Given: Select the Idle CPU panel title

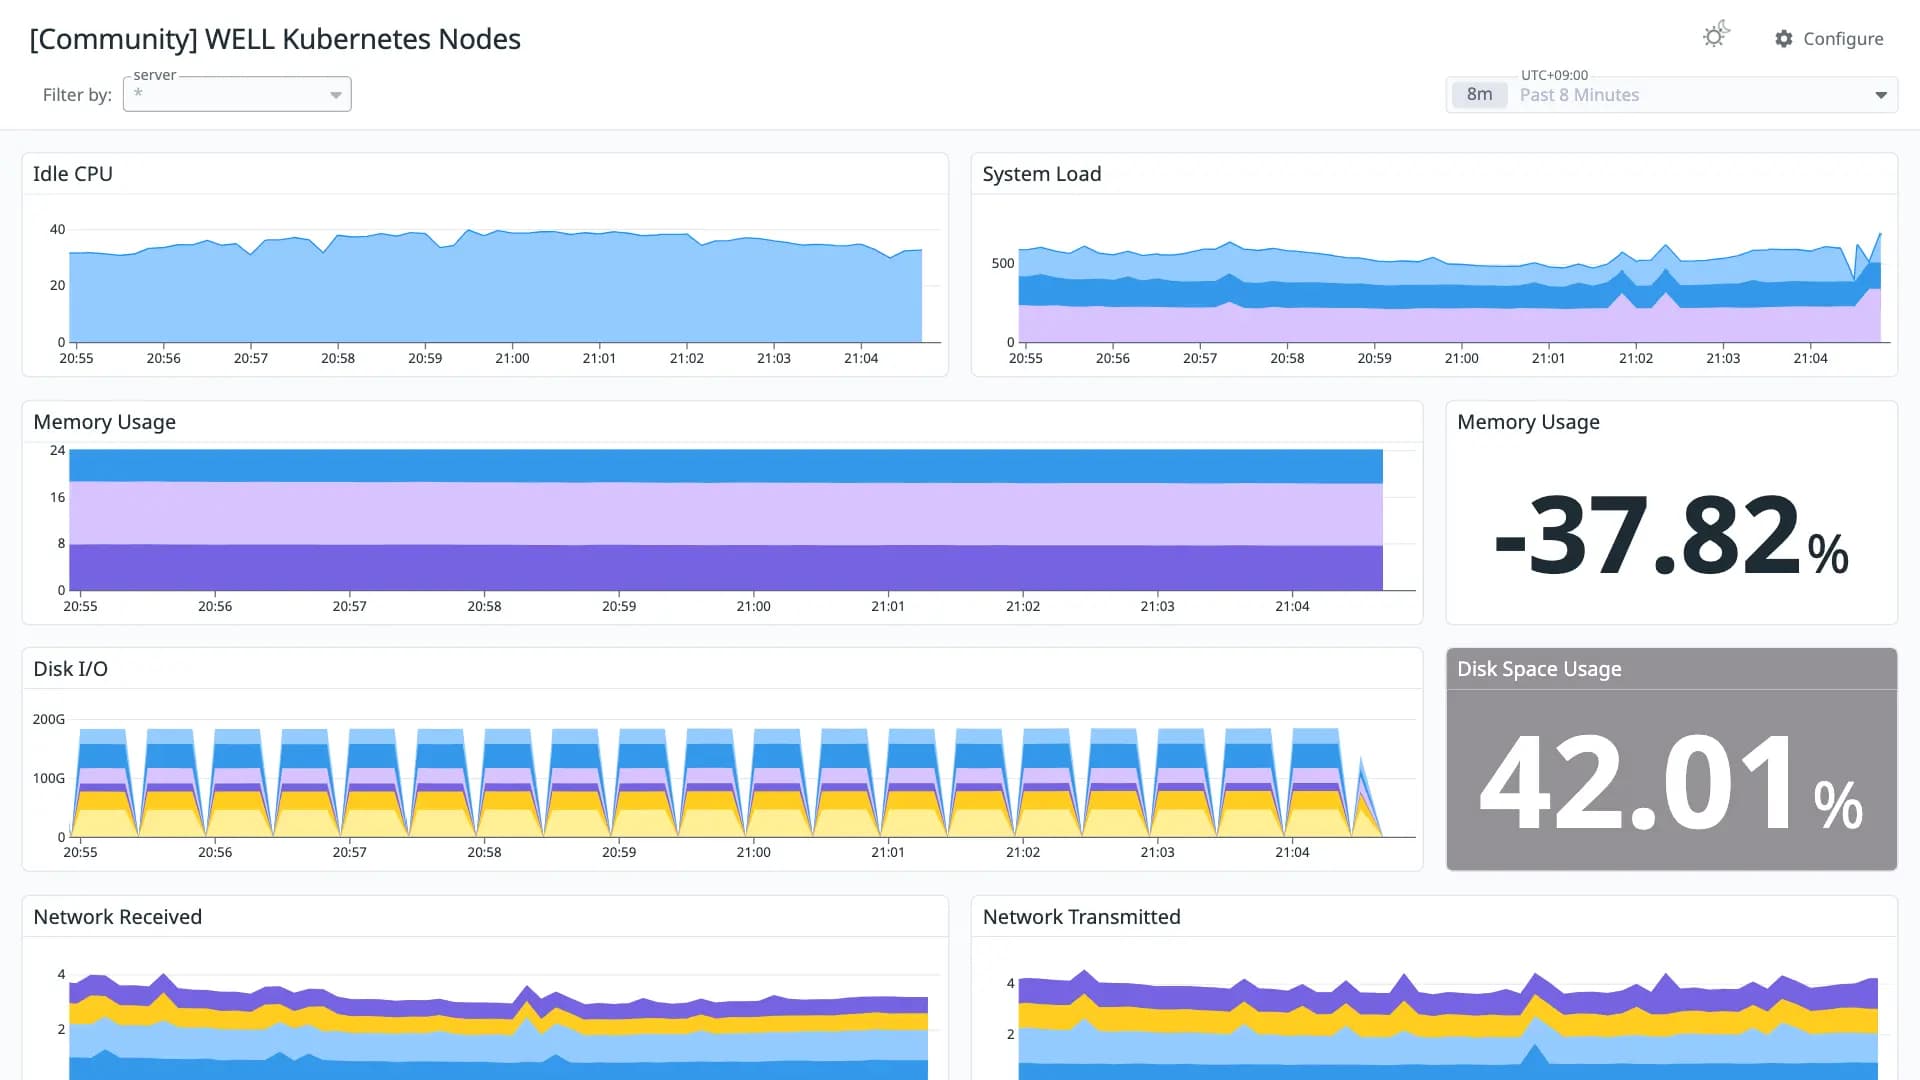Looking at the screenshot, I should click(73, 174).
